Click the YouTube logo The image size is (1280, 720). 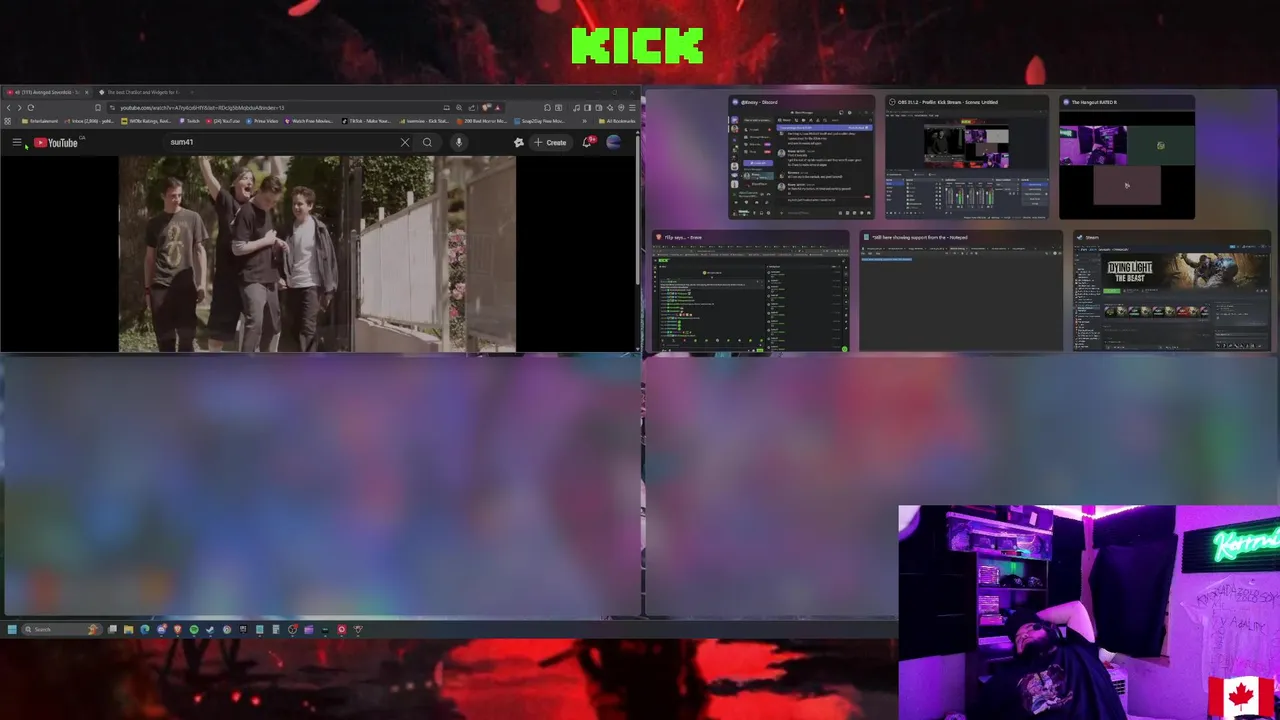(56, 142)
